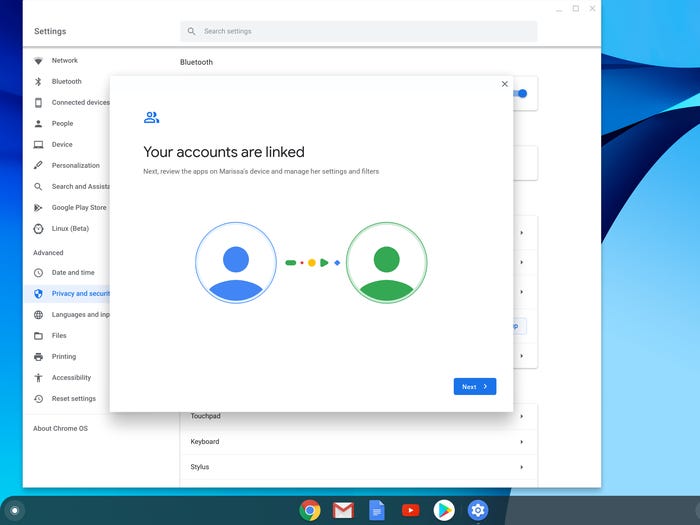Open the launcher circle button
700x525 pixels.
pyautogui.click(x=14, y=511)
